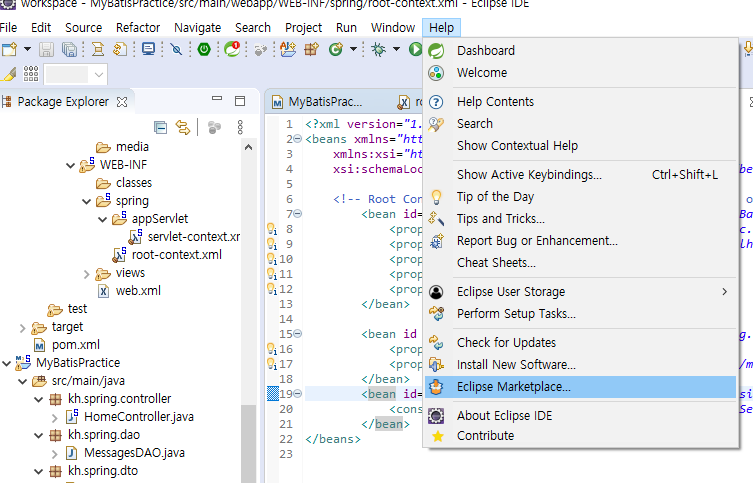Viewport: 753px width, 483px height.
Task: Choose Show Active Keybindings...
Action: [581, 175]
